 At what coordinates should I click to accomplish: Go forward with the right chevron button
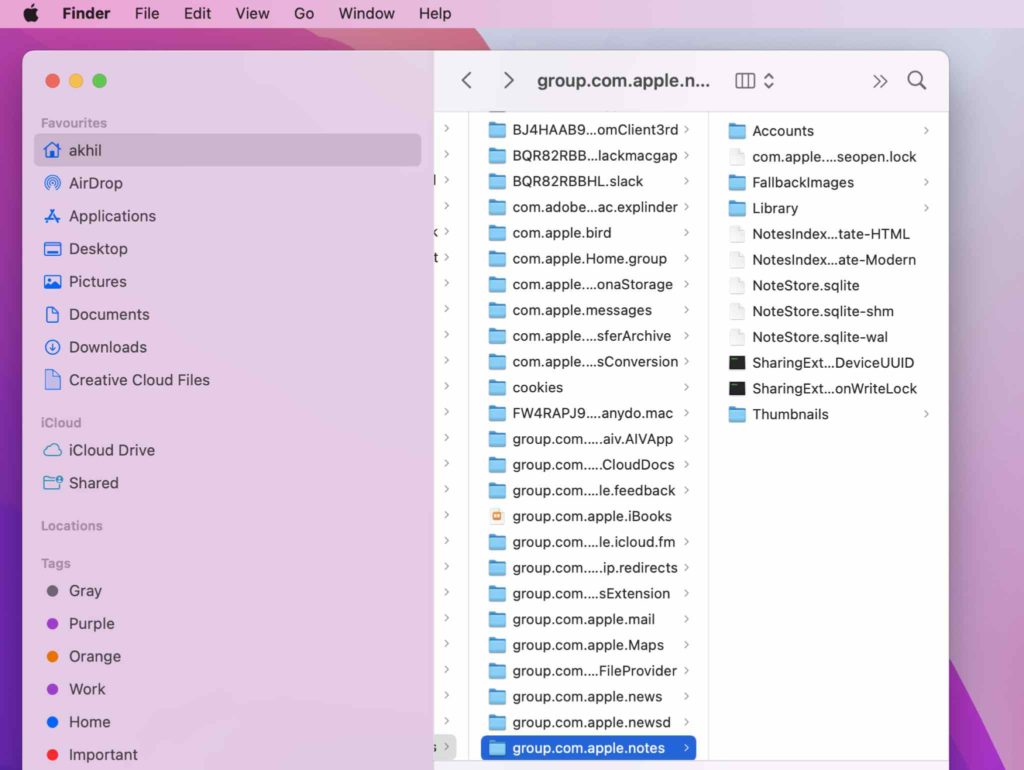click(x=508, y=80)
